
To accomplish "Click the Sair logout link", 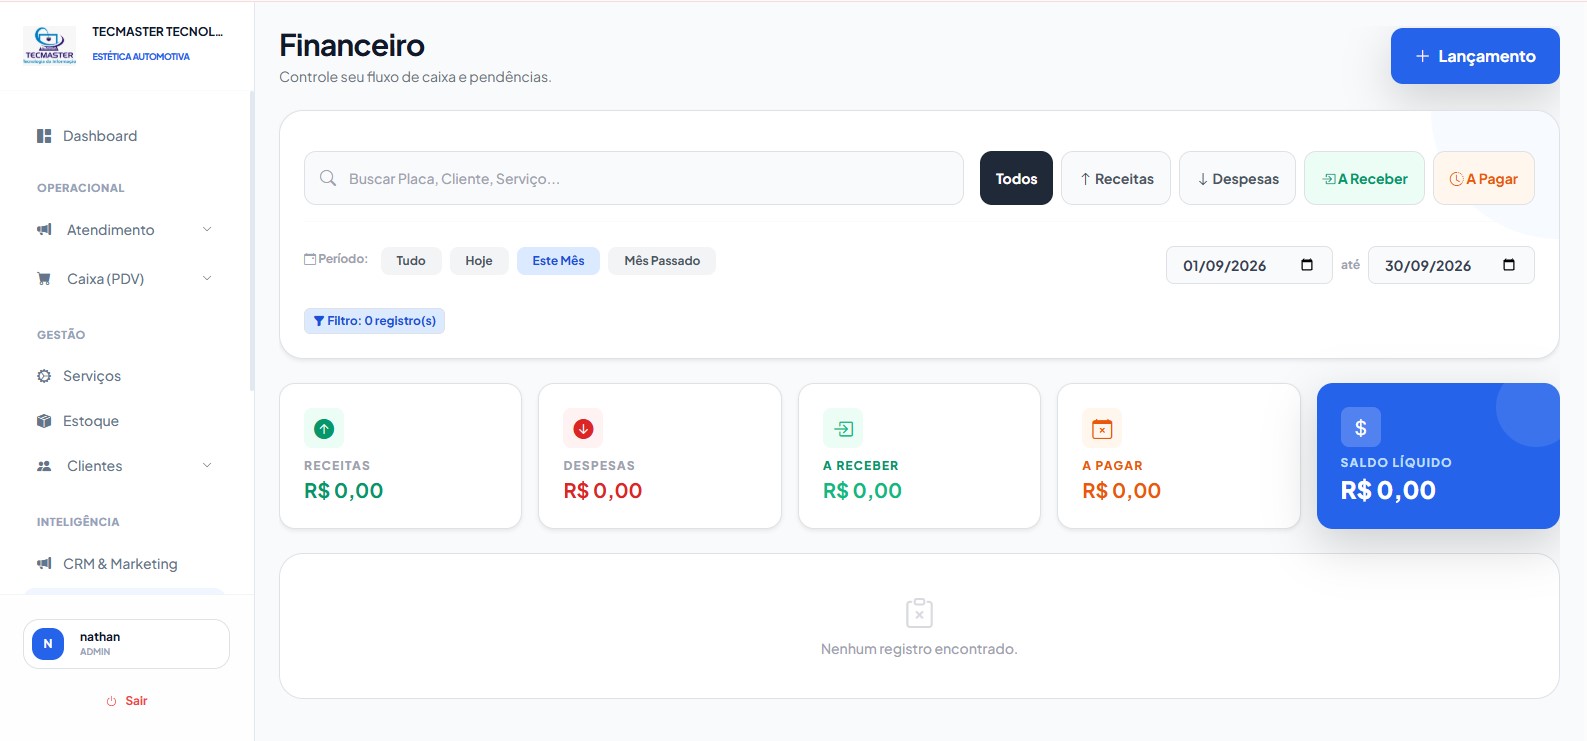I will (127, 701).
